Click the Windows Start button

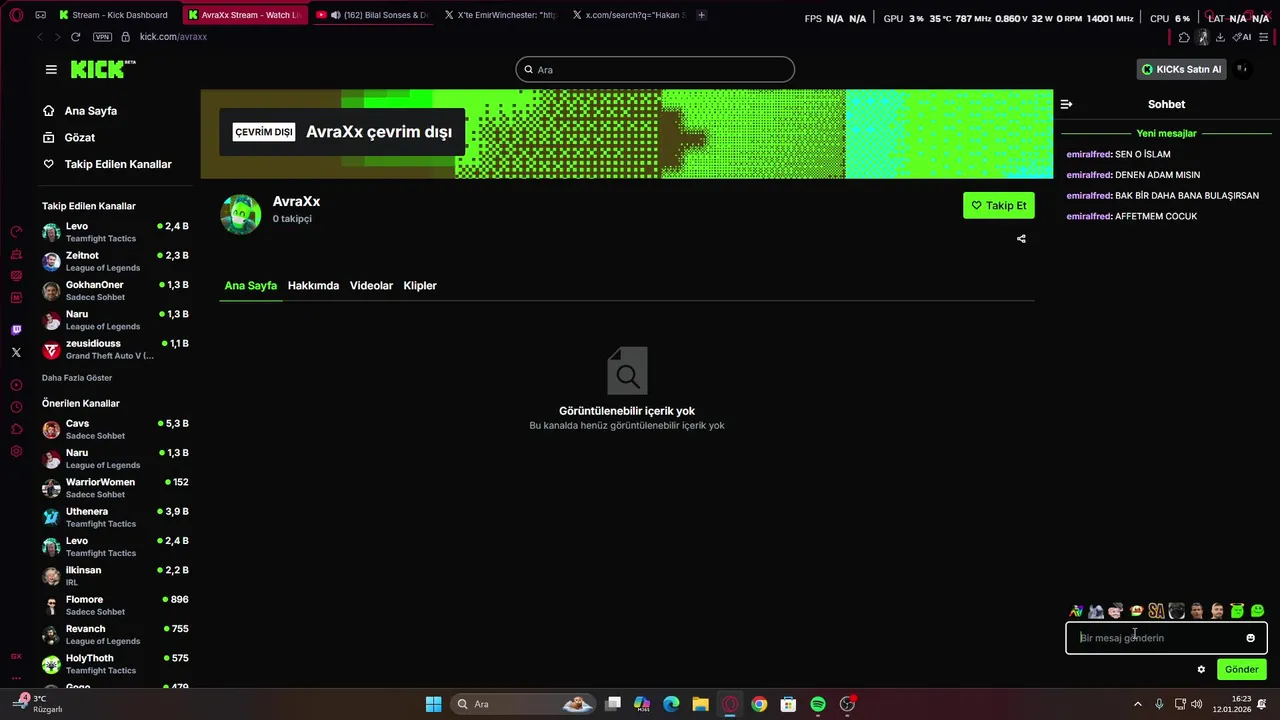tap(433, 704)
